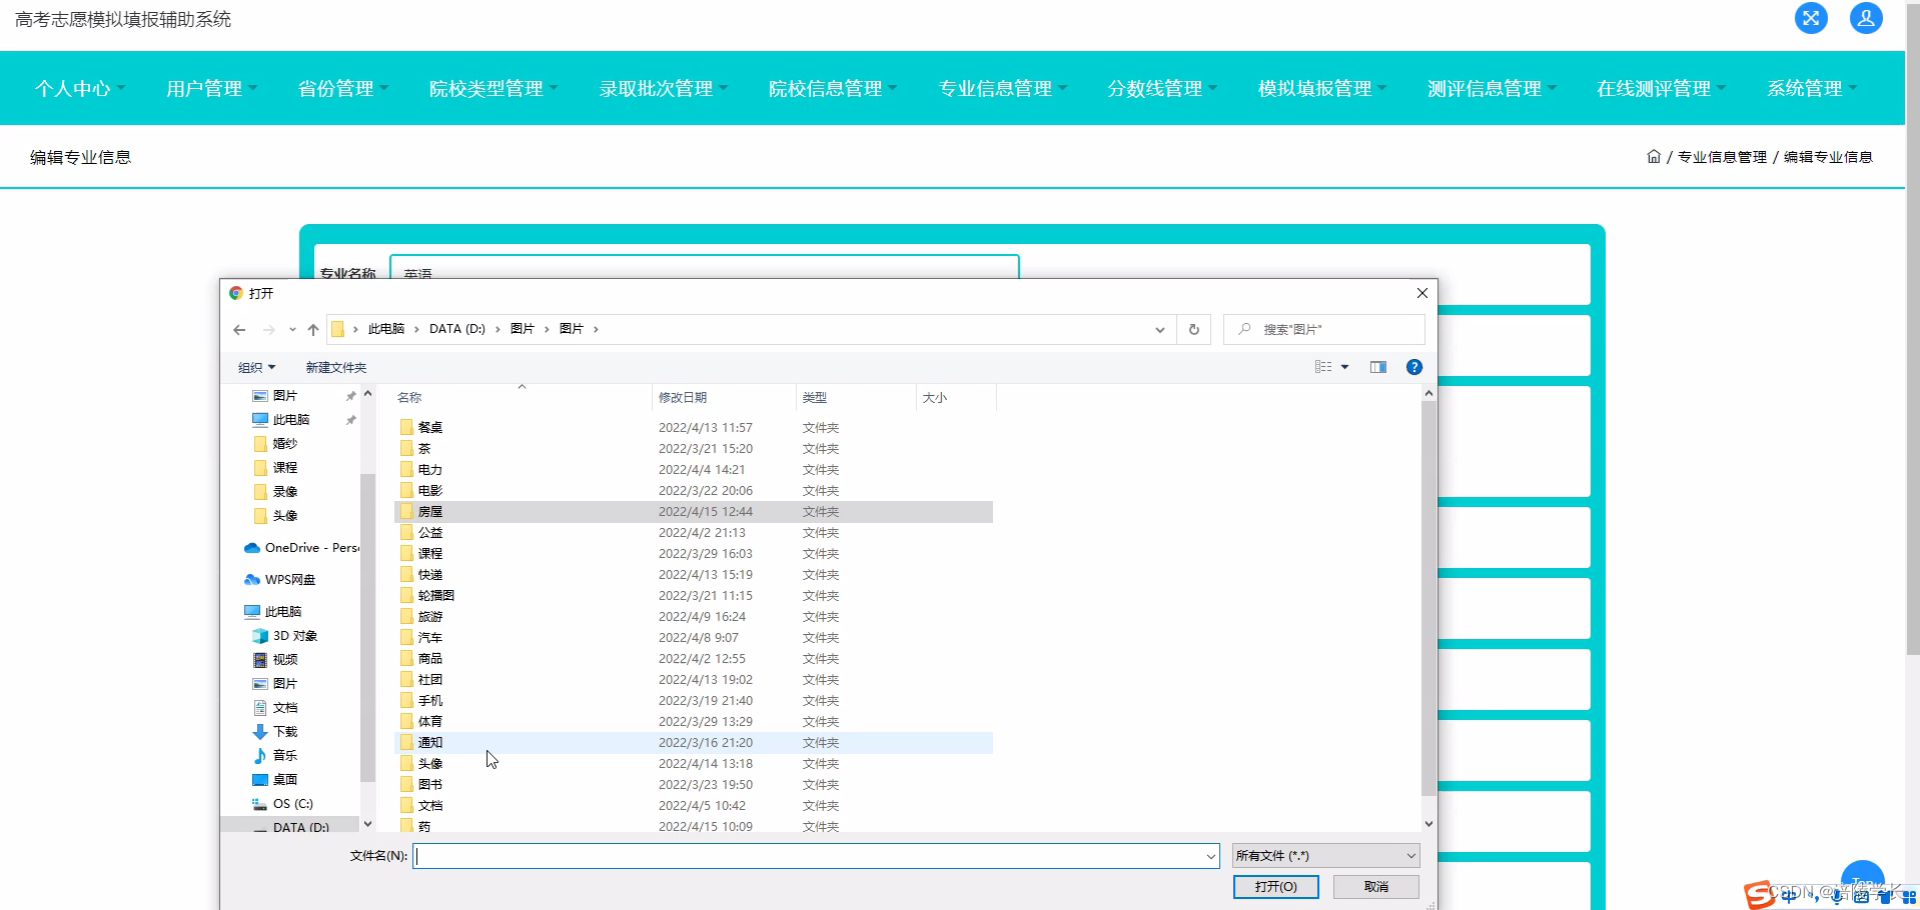This screenshot has height=910, width=1920.
Task: Open the 在线测评管理 menu
Action: 1661,88
